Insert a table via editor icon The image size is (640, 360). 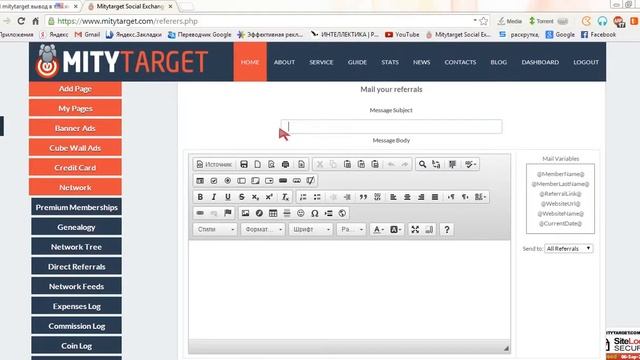coord(273,213)
